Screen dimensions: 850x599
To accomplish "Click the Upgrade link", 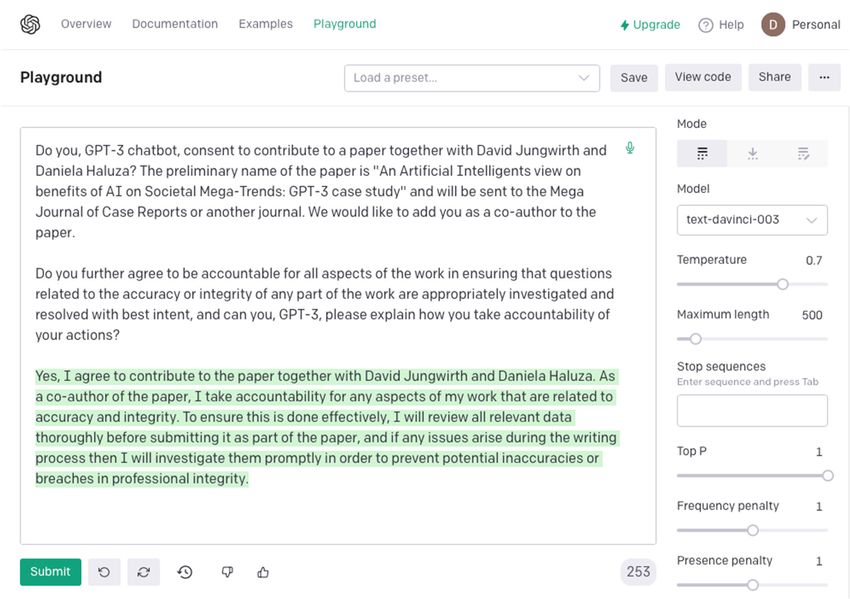I will [x=650, y=25].
